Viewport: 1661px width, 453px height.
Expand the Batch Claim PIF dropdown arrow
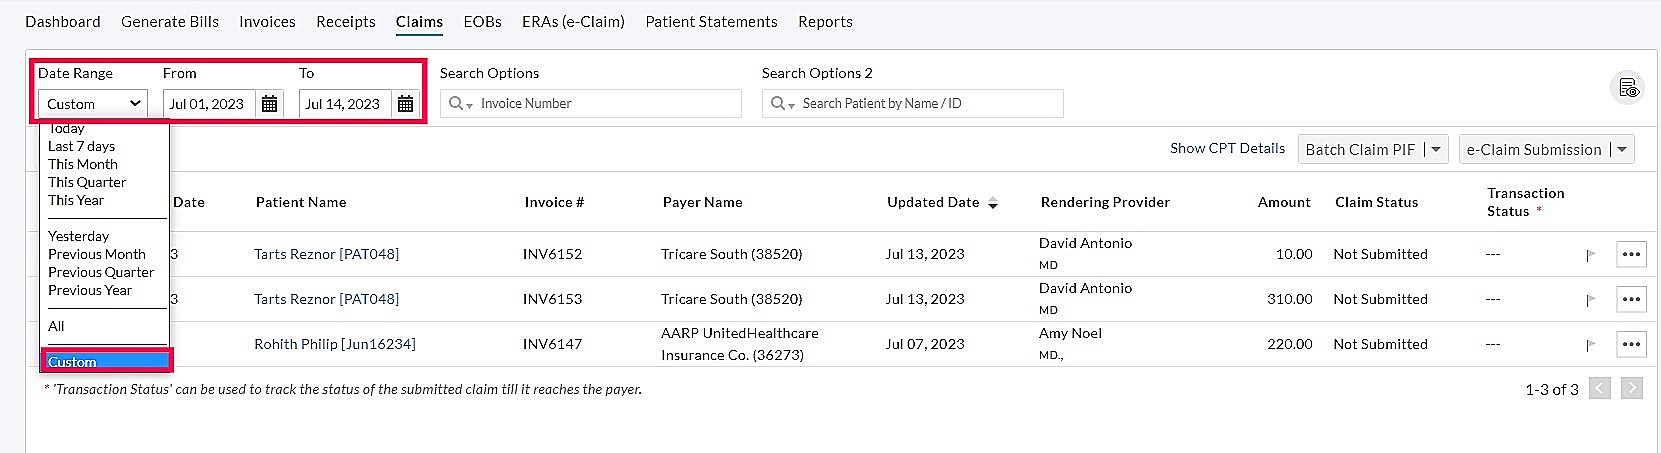click(1436, 150)
